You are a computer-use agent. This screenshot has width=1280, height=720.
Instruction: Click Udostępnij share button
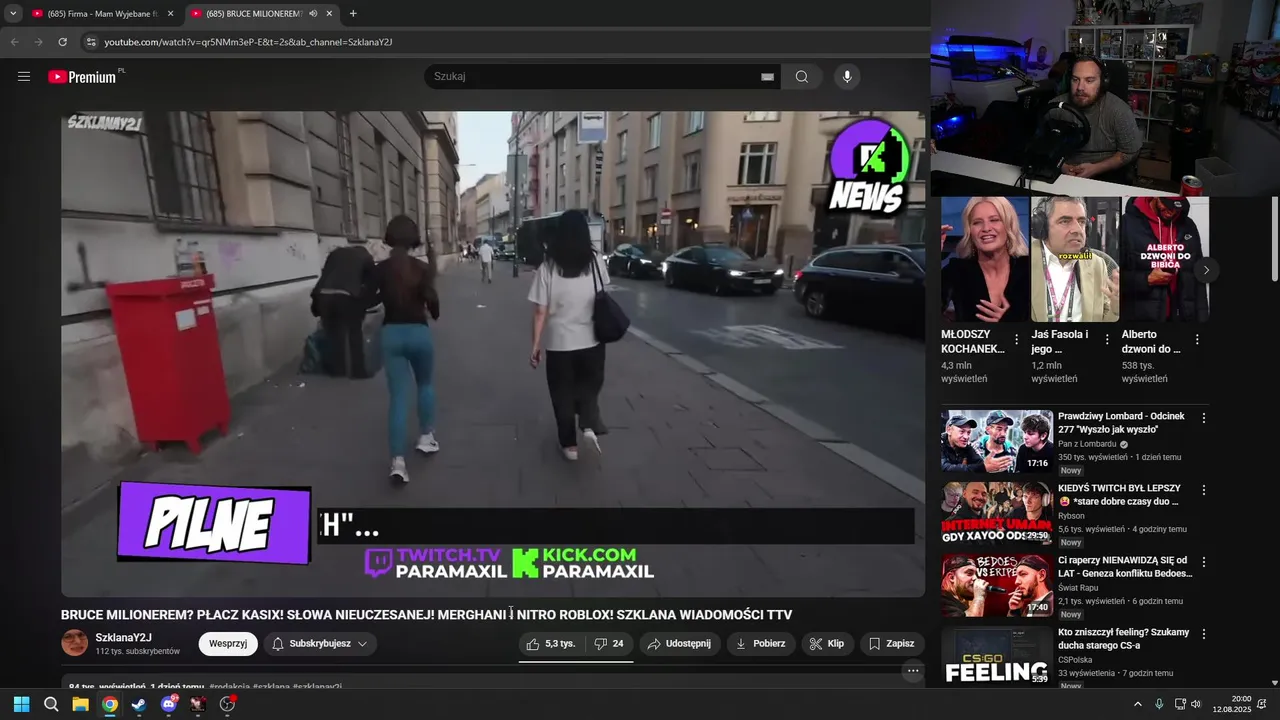[679, 644]
